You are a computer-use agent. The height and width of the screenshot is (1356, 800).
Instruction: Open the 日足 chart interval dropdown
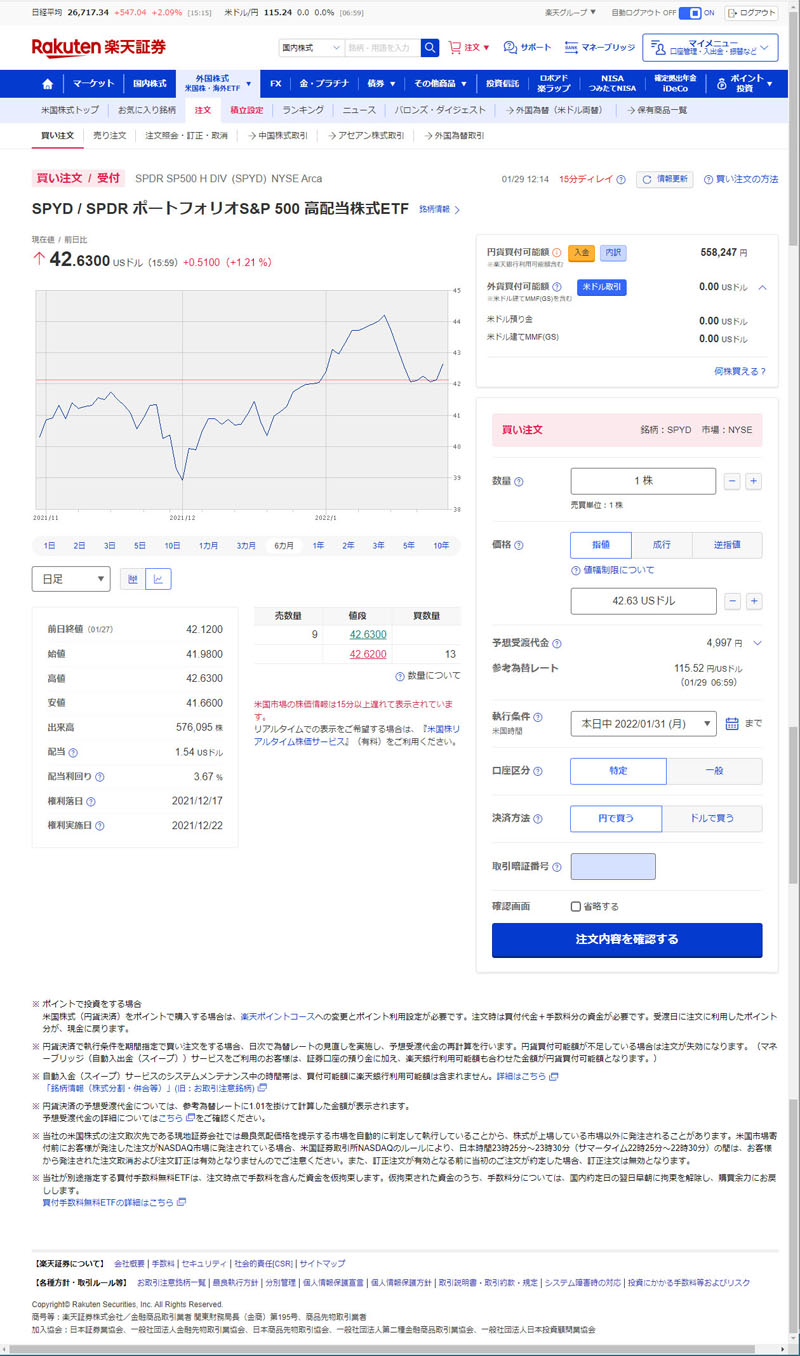coord(71,578)
